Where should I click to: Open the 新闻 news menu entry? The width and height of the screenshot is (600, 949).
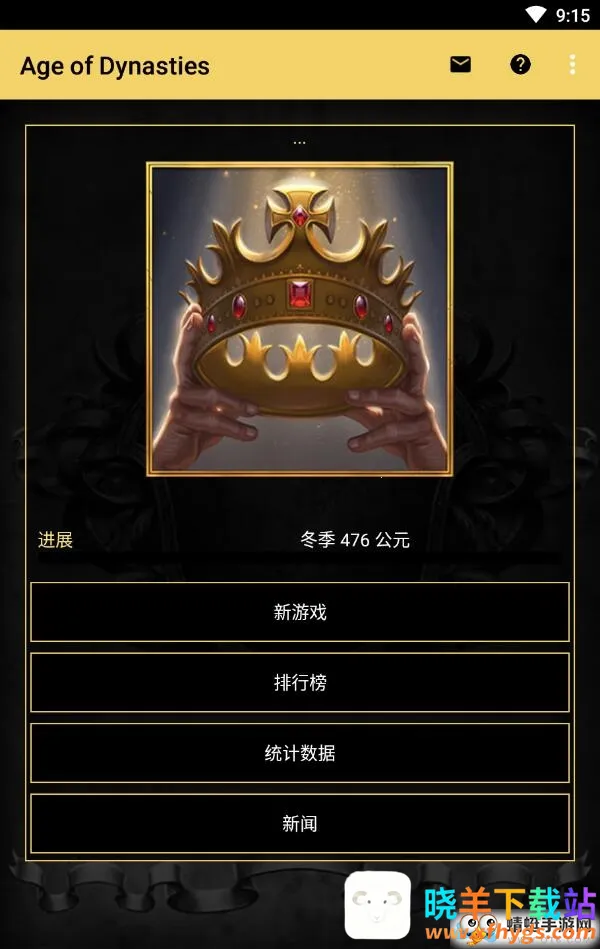tap(300, 823)
